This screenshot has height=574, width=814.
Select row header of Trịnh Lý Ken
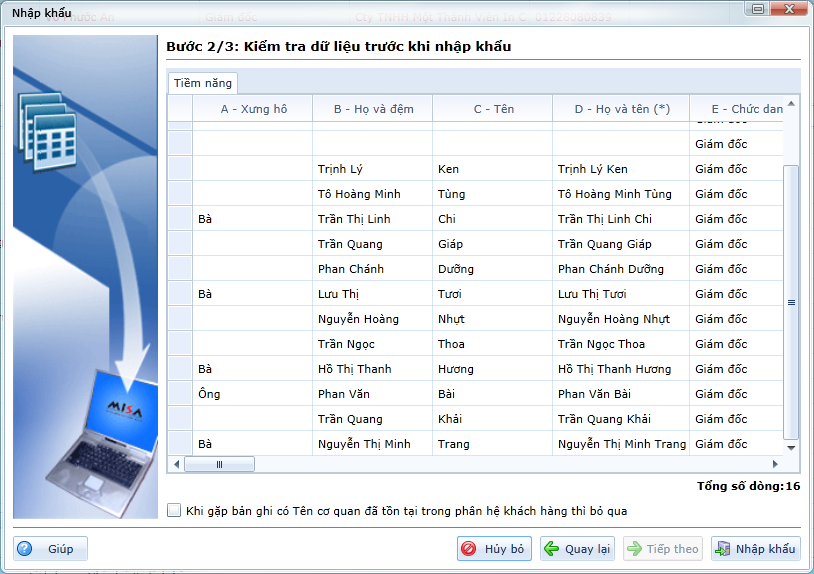pos(180,169)
